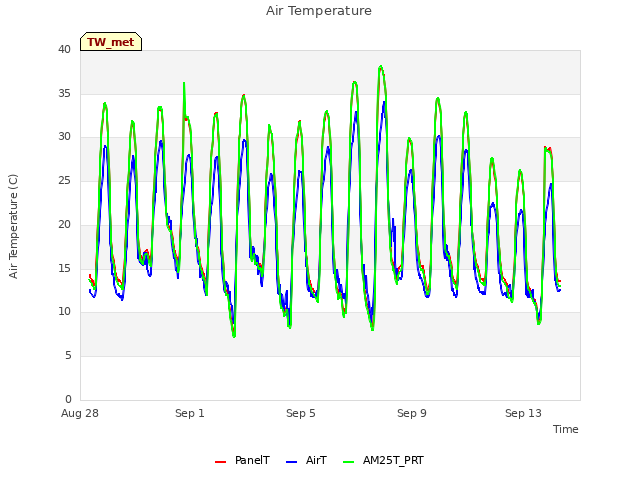Click the Sep 13 x-axis label
The image size is (640, 480).
523,413
